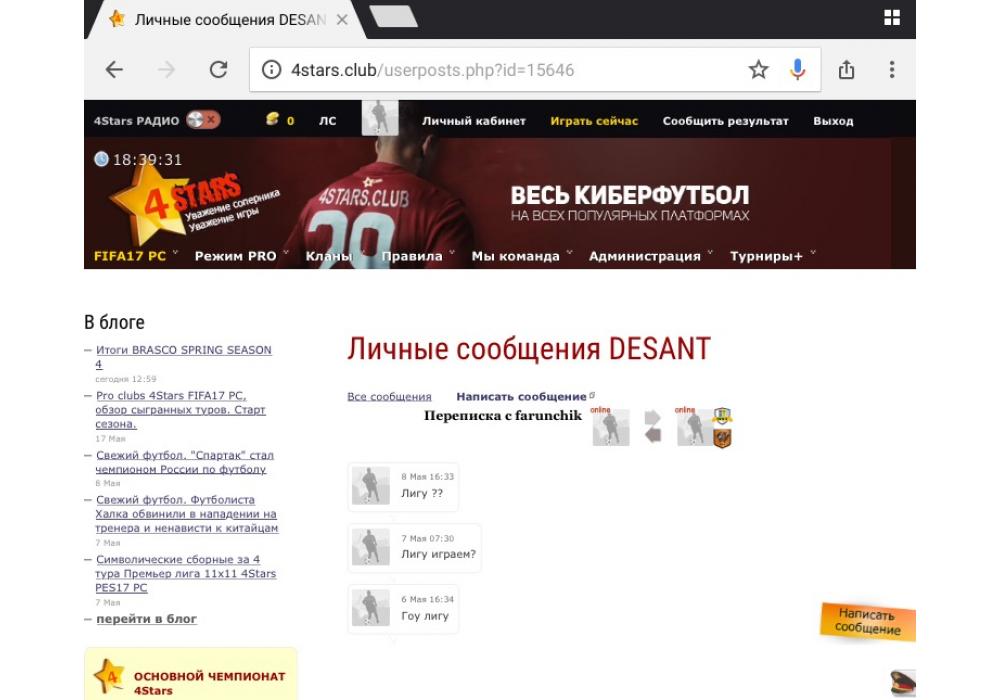Toggle the 4Stars РАДИО switch
Image resolution: width=1000 pixels, height=700 pixels.
(203, 120)
